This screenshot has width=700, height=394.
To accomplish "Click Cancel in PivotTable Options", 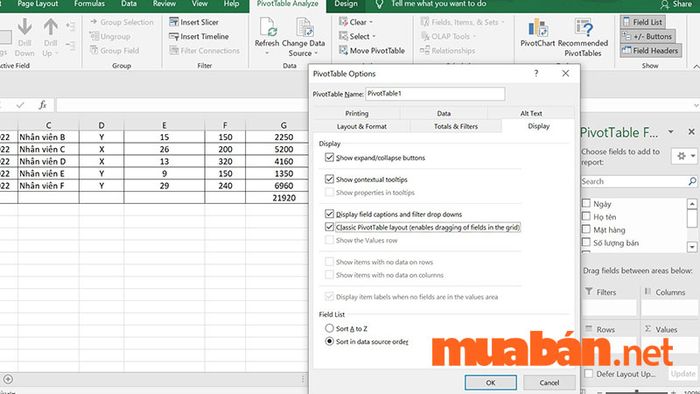I will pos(549,382).
